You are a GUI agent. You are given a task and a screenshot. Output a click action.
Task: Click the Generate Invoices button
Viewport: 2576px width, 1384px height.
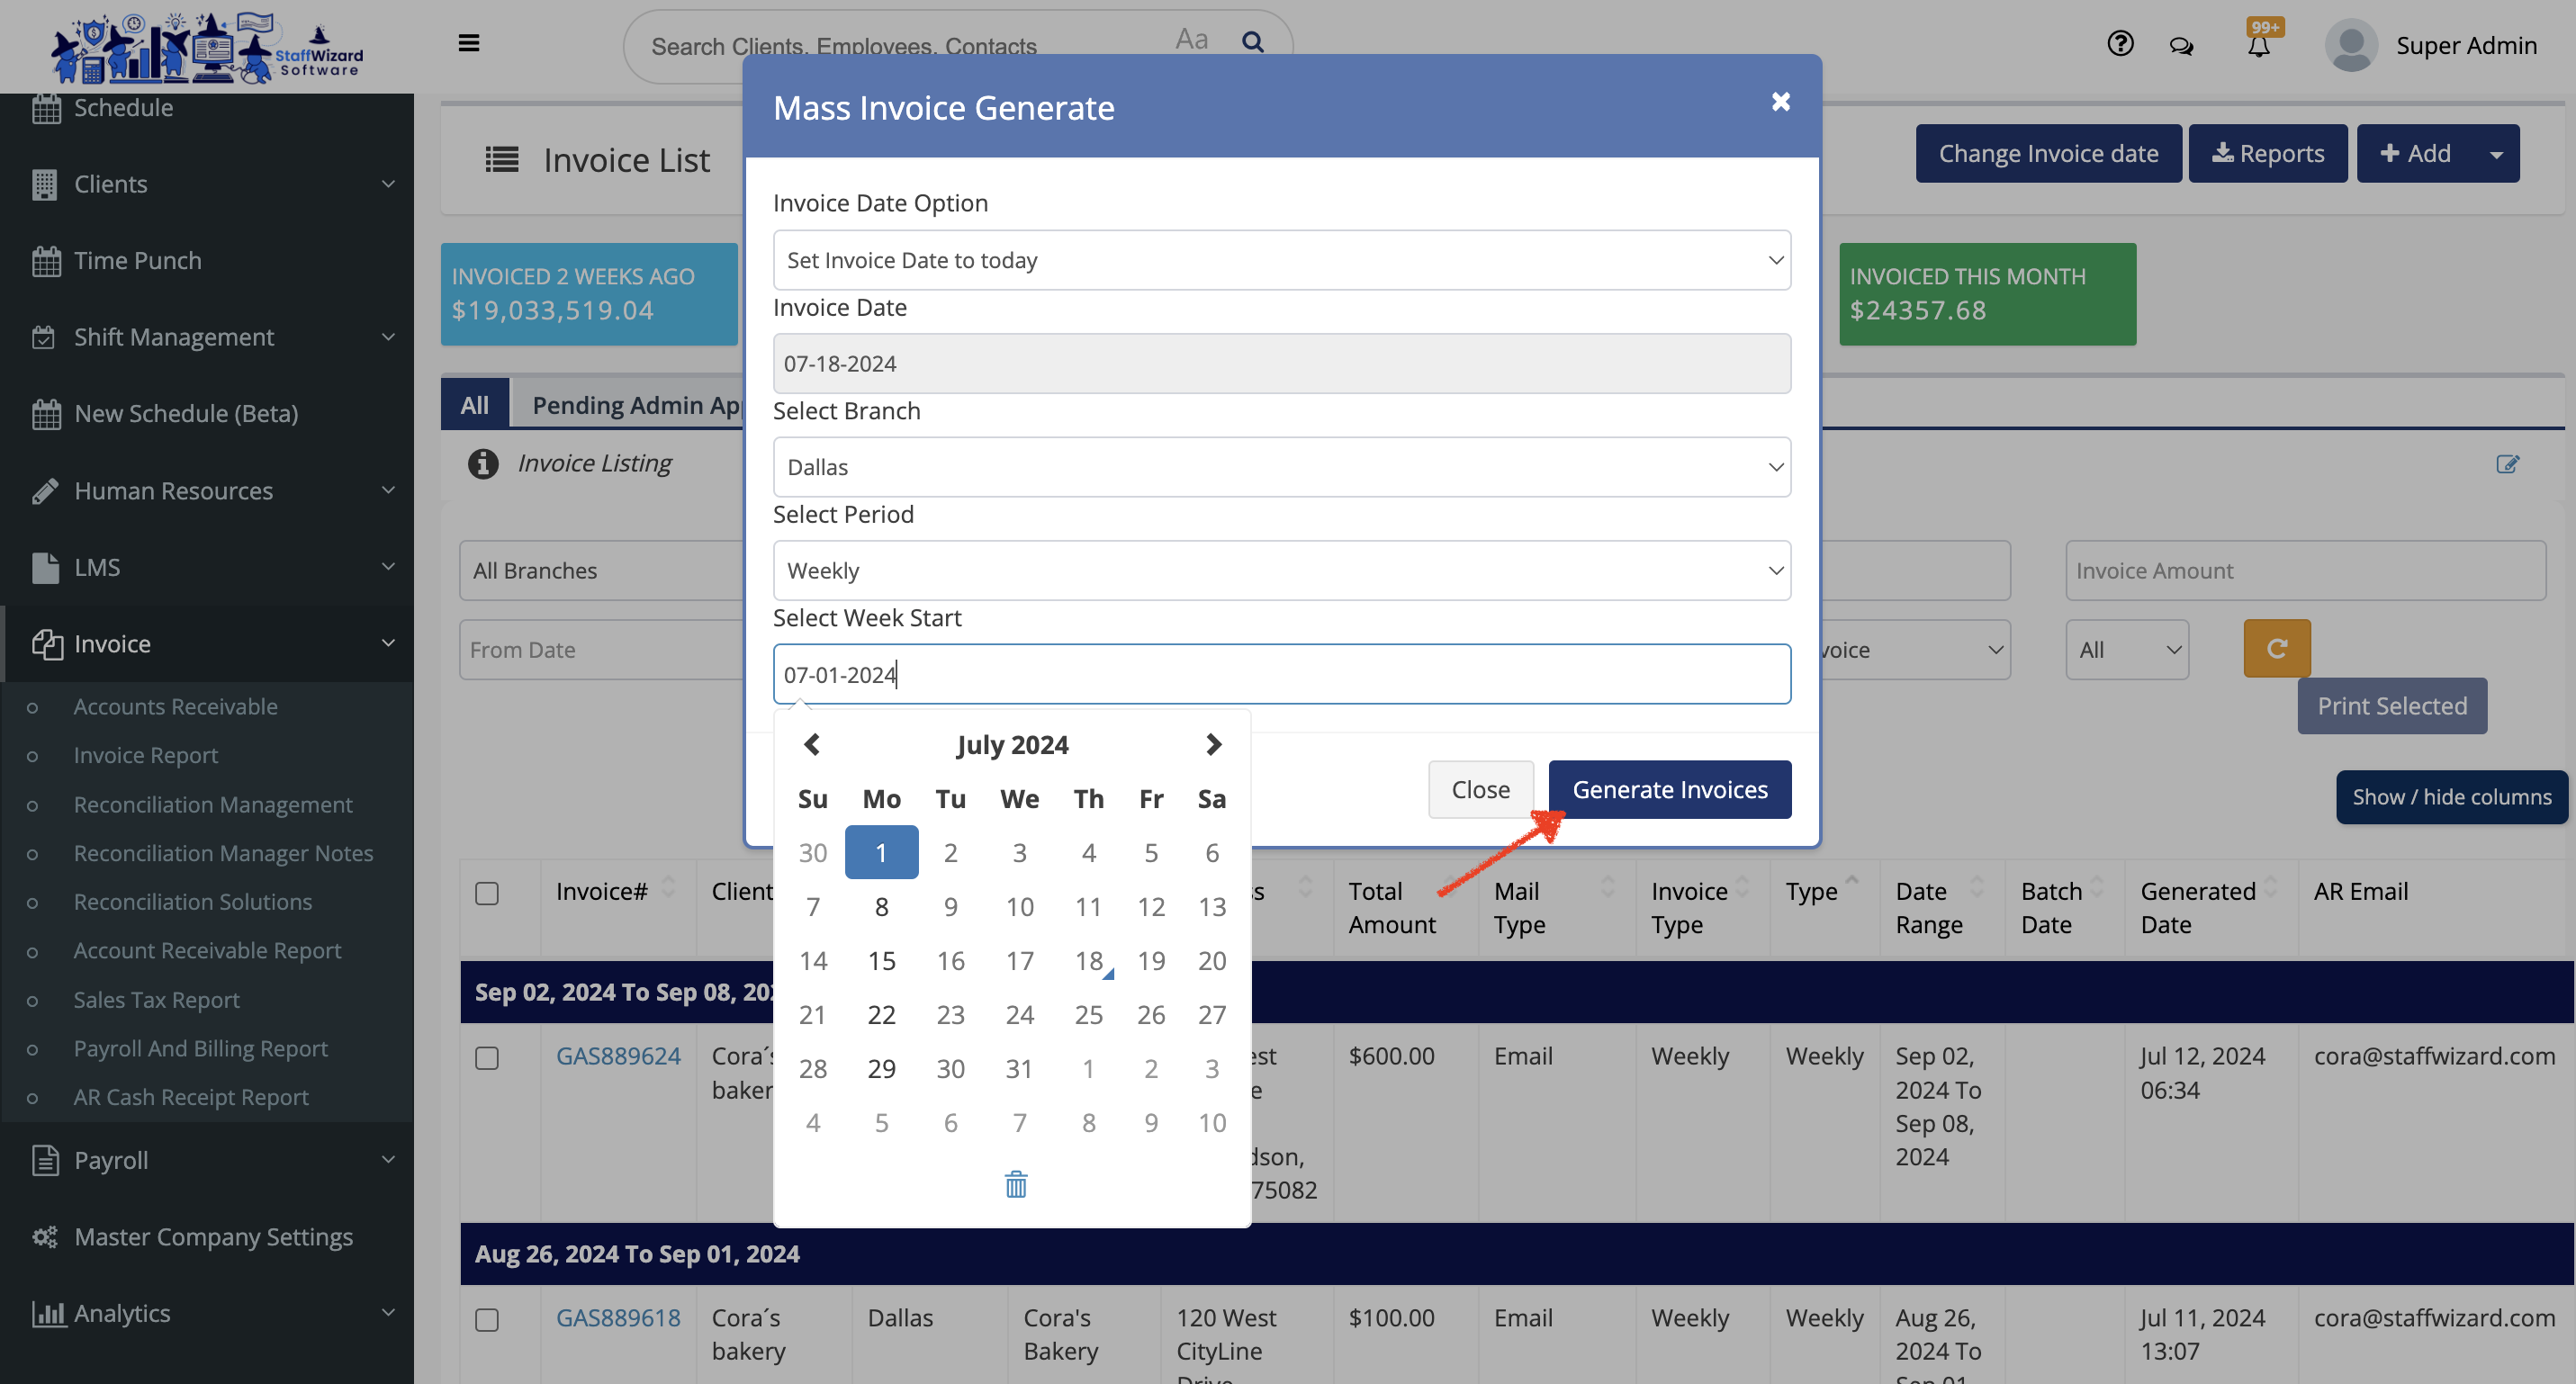pyautogui.click(x=1669, y=790)
